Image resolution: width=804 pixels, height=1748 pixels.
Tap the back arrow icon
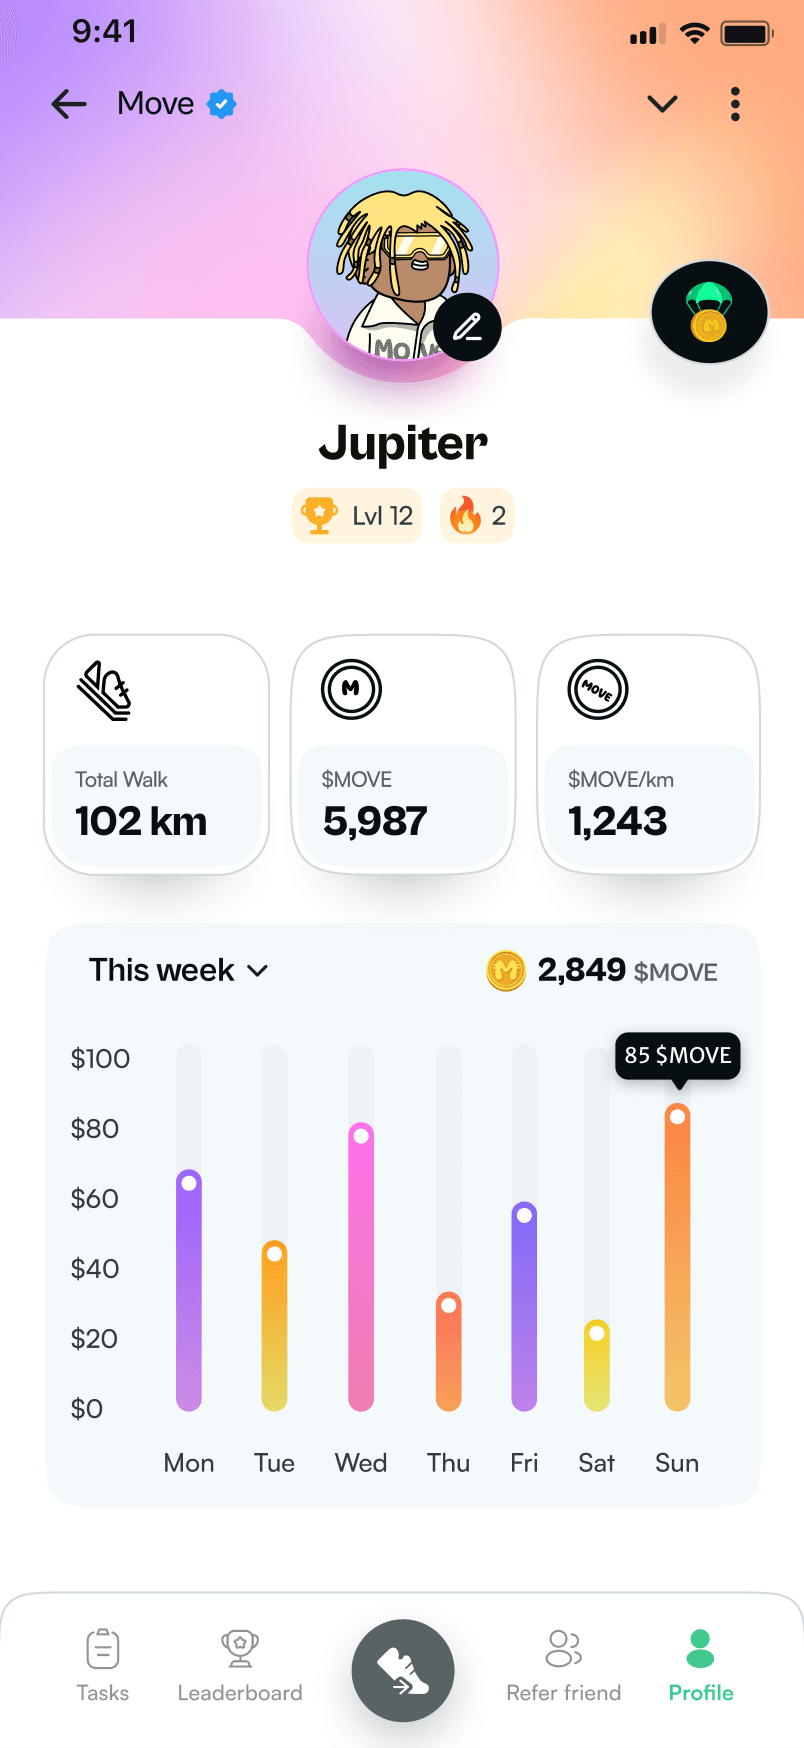[x=69, y=104]
